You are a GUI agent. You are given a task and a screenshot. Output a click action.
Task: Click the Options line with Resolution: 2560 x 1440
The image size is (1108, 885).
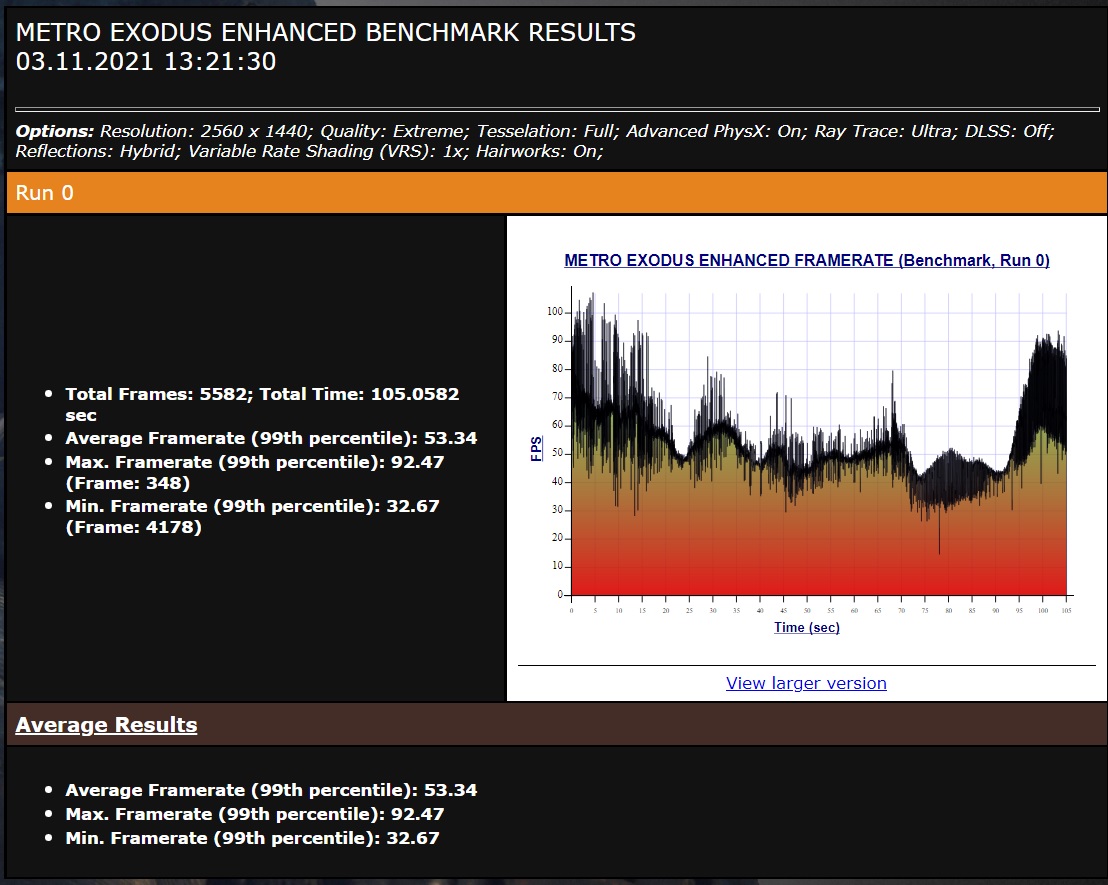coord(535,131)
